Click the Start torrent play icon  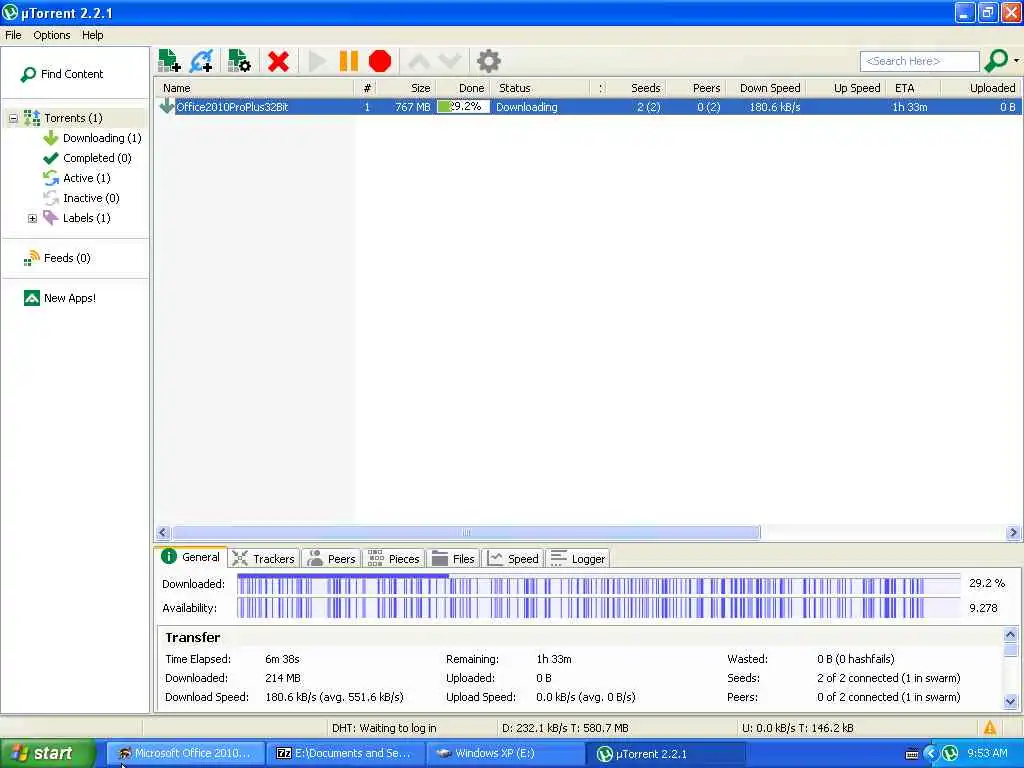(x=317, y=61)
